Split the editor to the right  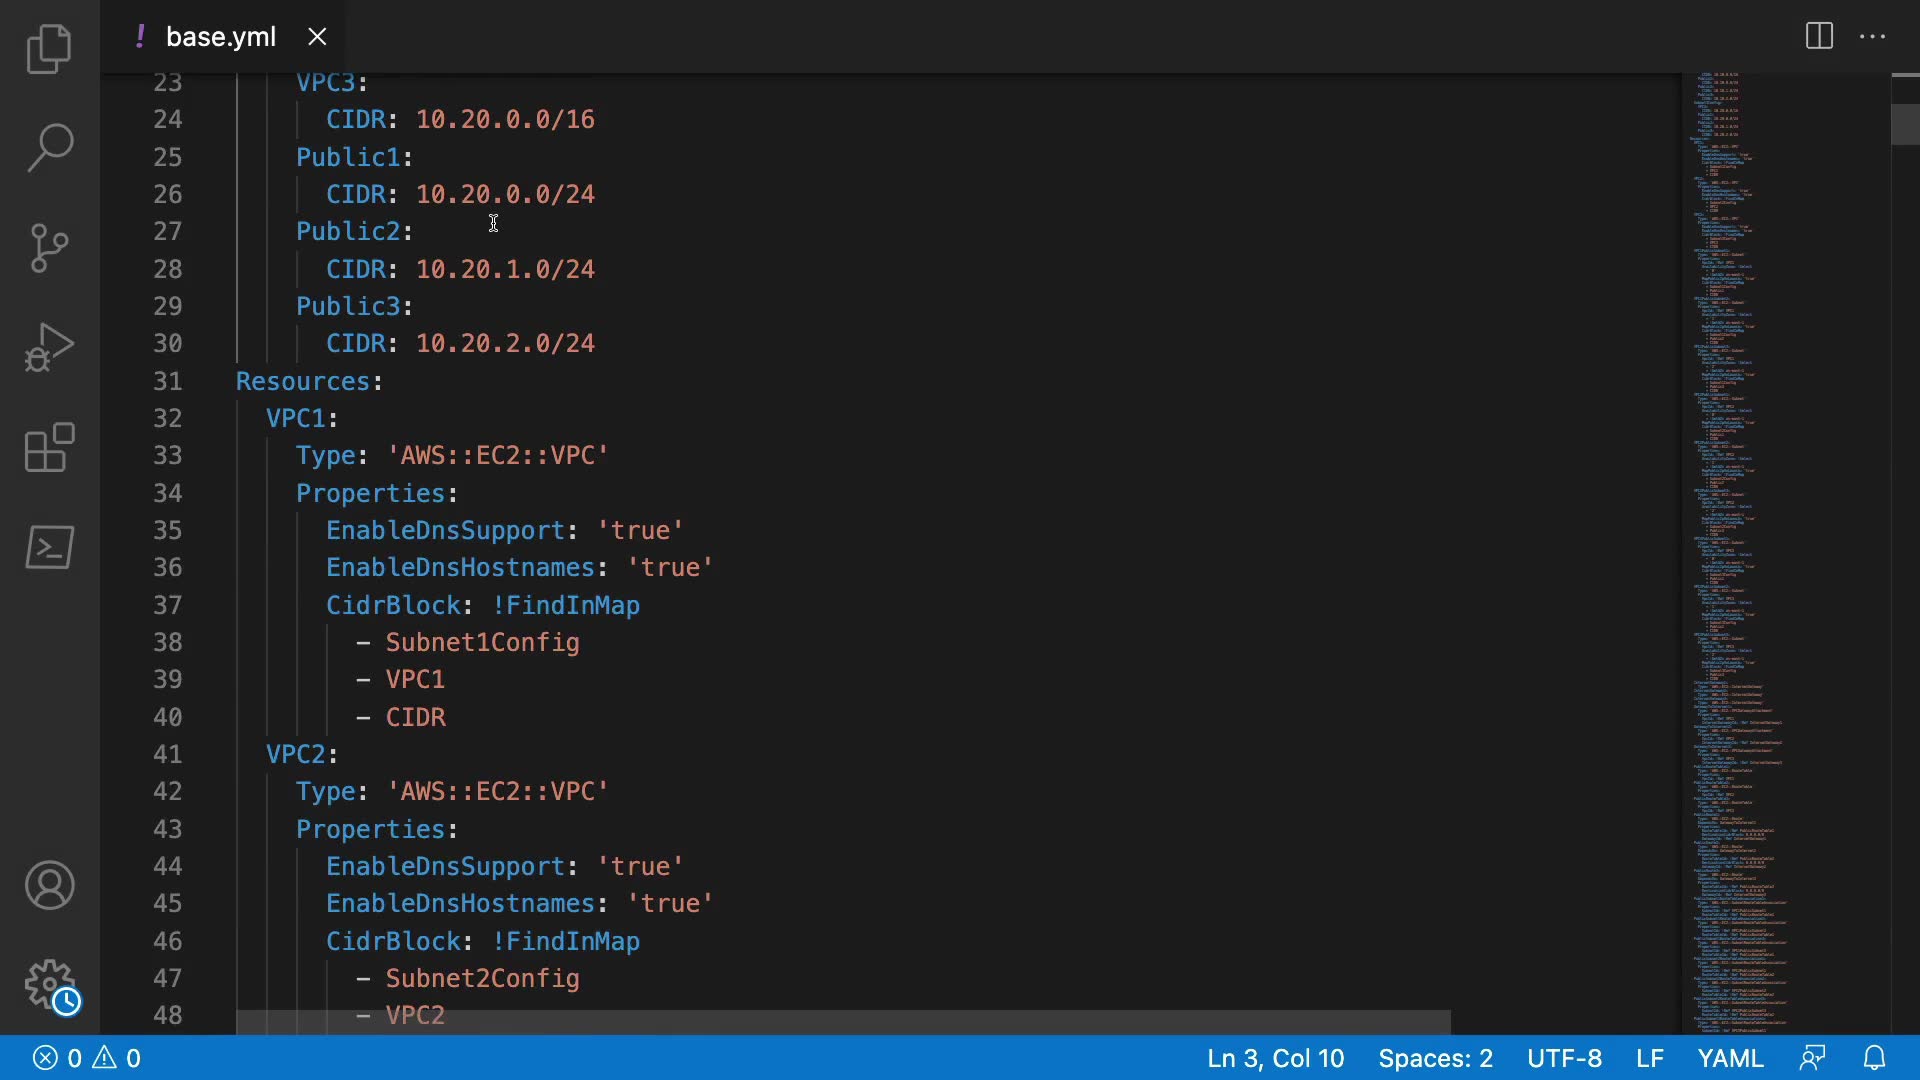(x=1819, y=37)
